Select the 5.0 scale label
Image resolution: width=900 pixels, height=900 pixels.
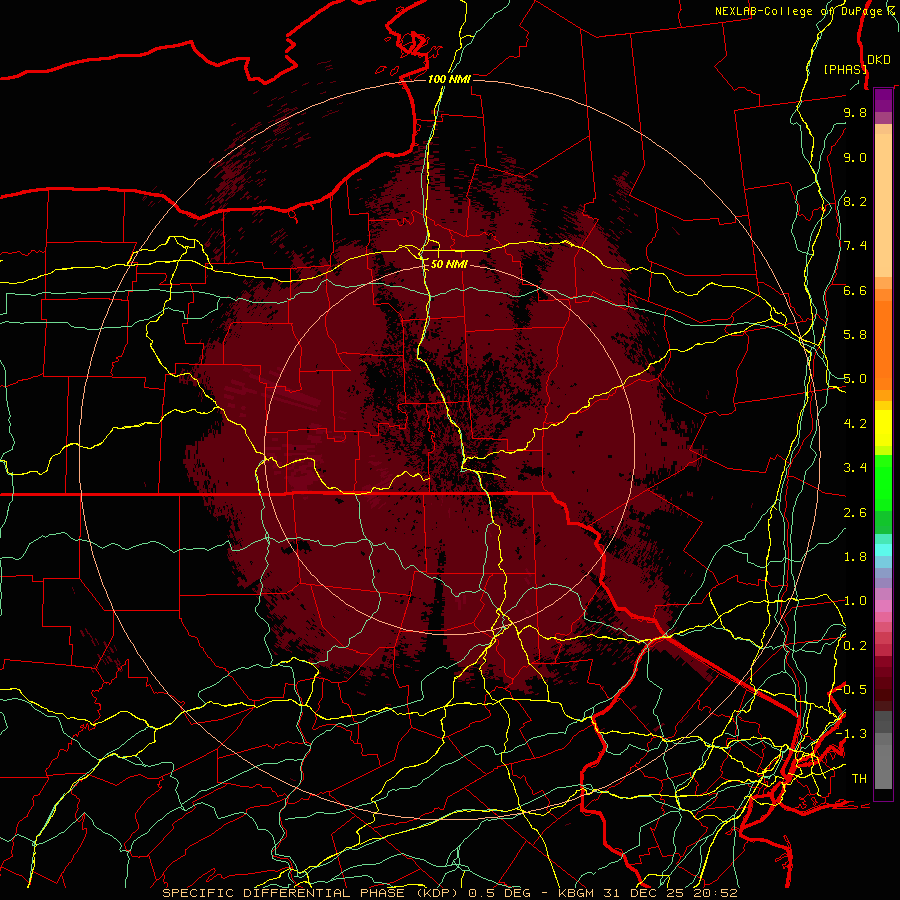click(855, 379)
